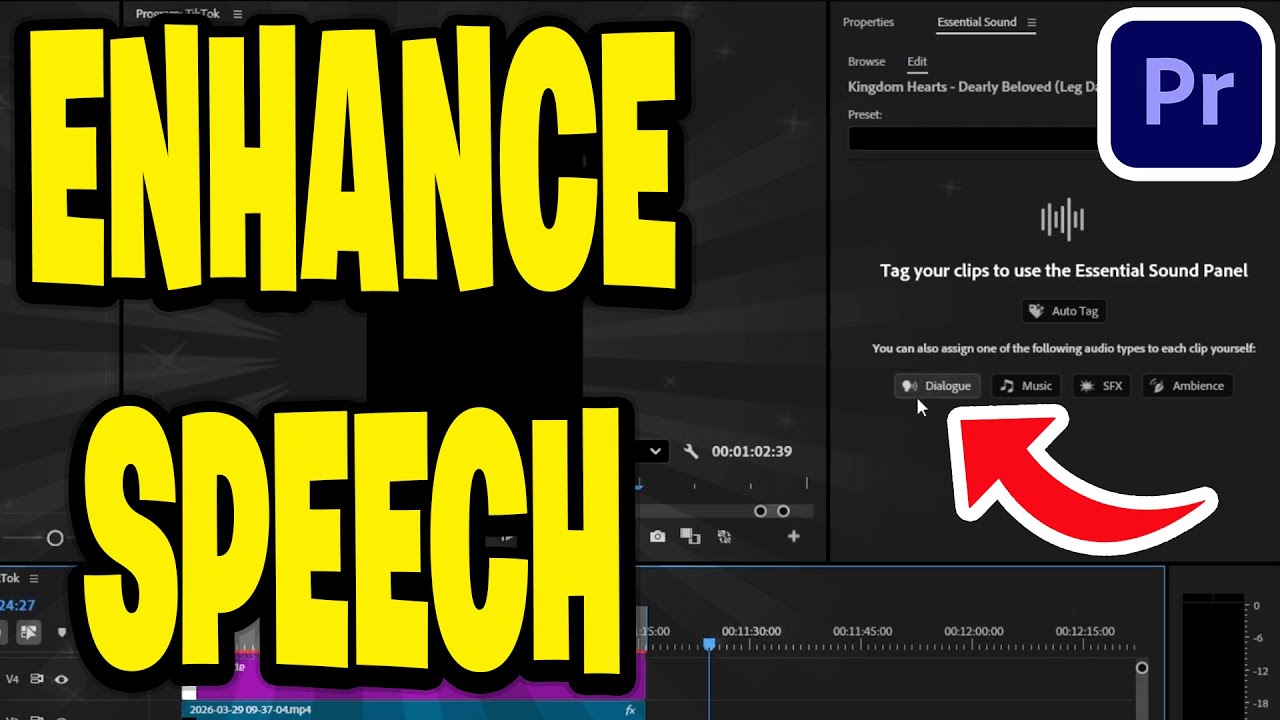Switch to the Essential Sound tab
The image size is (1280, 720).
click(x=976, y=22)
